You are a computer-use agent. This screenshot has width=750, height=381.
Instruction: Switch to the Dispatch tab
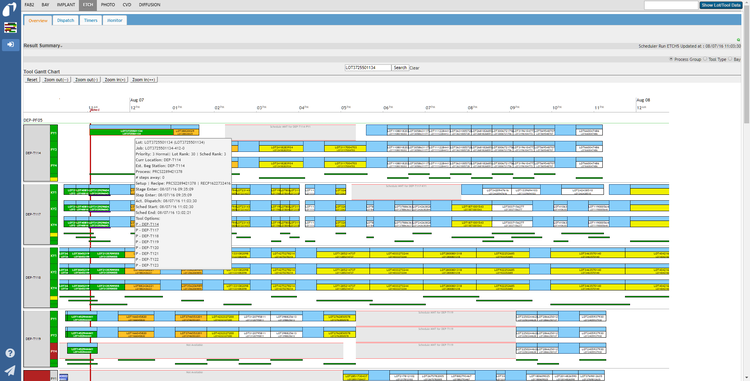tap(66, 21)
